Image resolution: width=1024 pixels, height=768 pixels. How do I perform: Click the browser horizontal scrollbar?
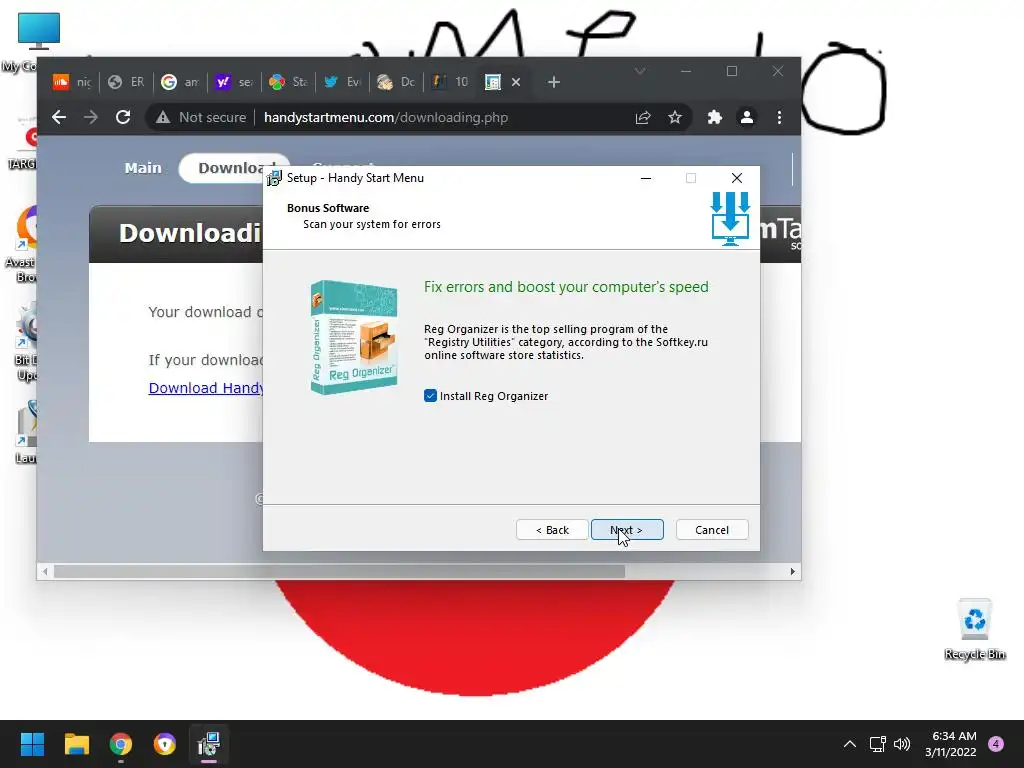click(x=339, y=571)
